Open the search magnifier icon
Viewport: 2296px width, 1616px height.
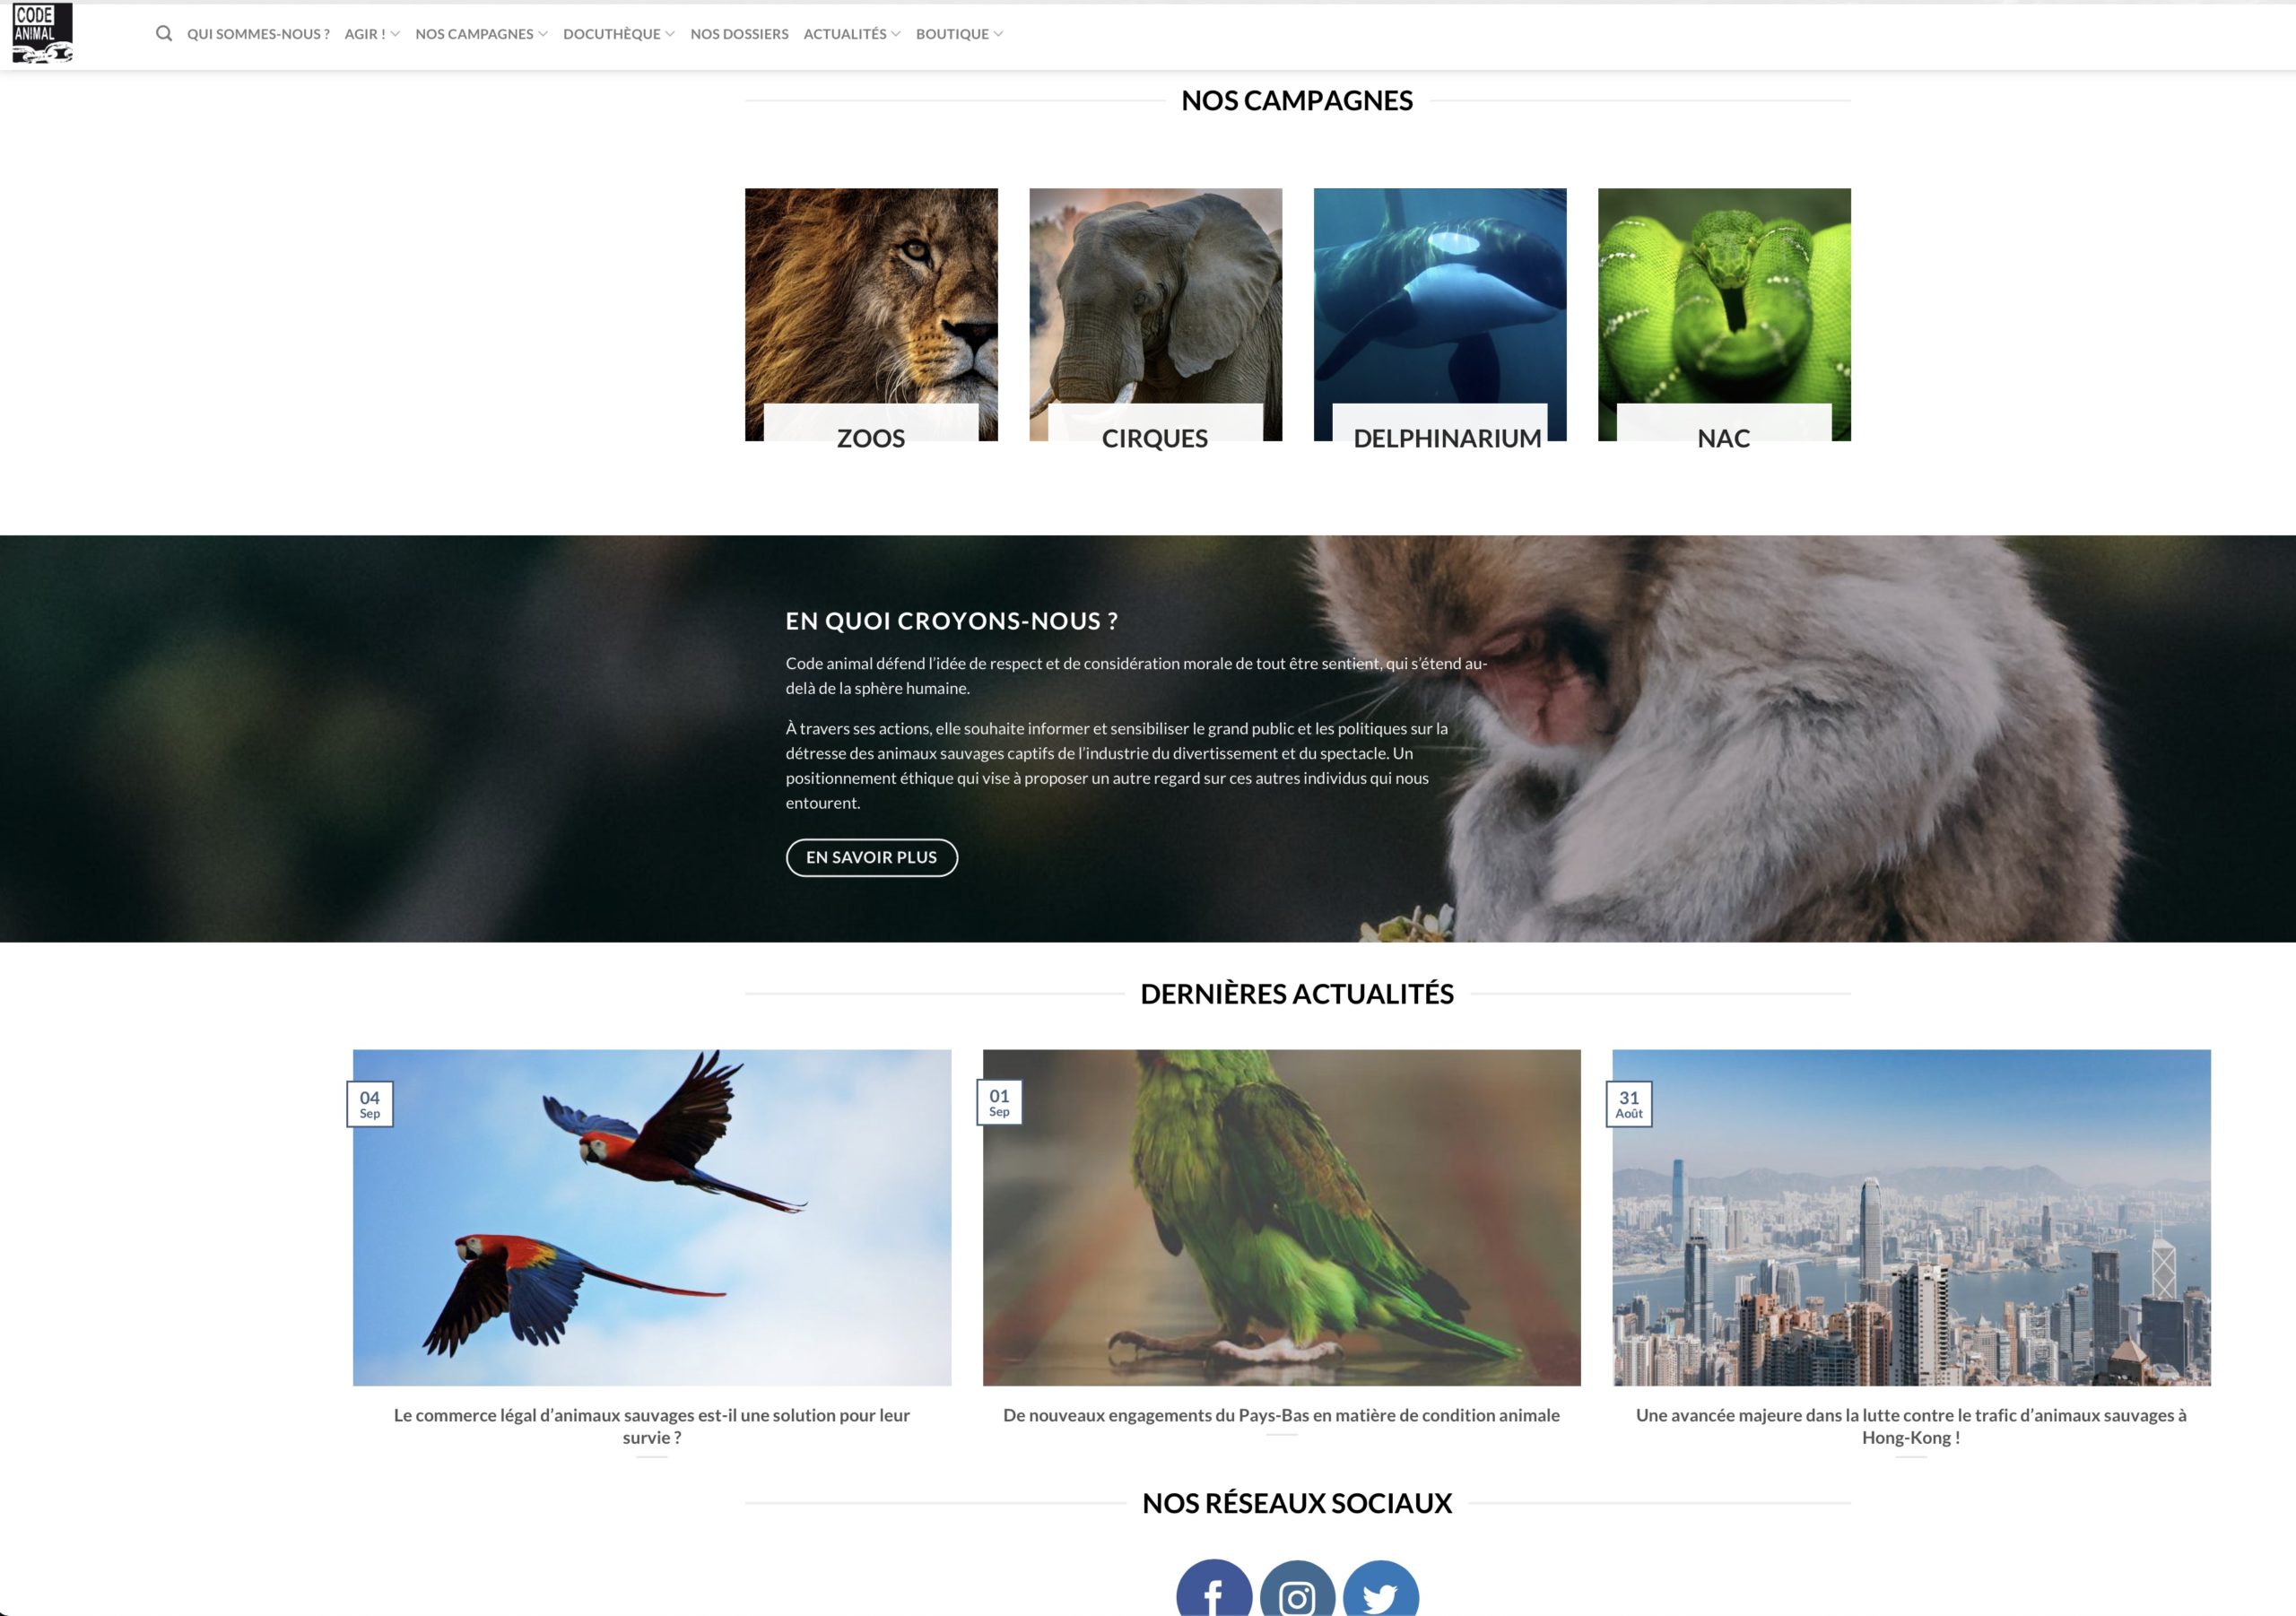click(x=164, y=34)
